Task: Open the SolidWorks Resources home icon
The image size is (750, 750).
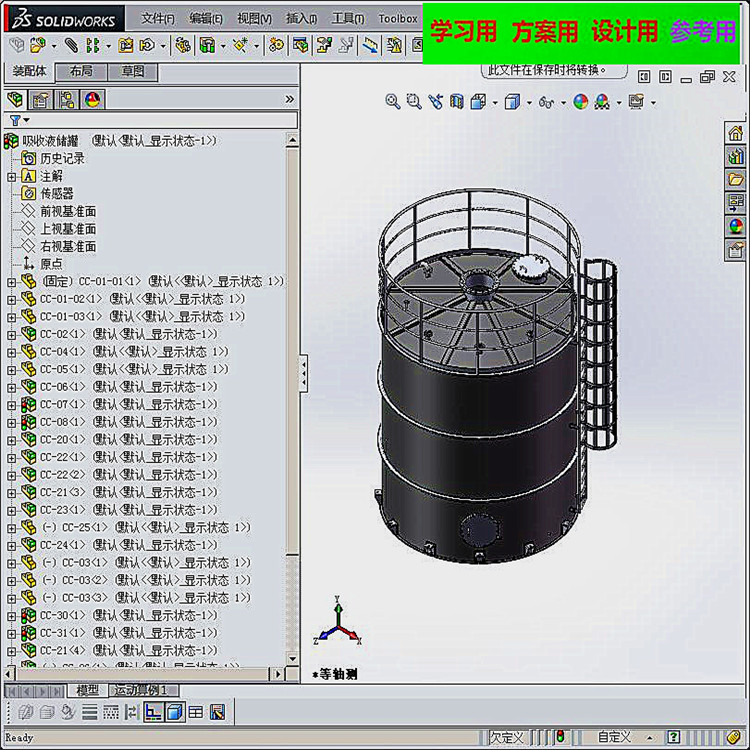Action: pos(736,132)
